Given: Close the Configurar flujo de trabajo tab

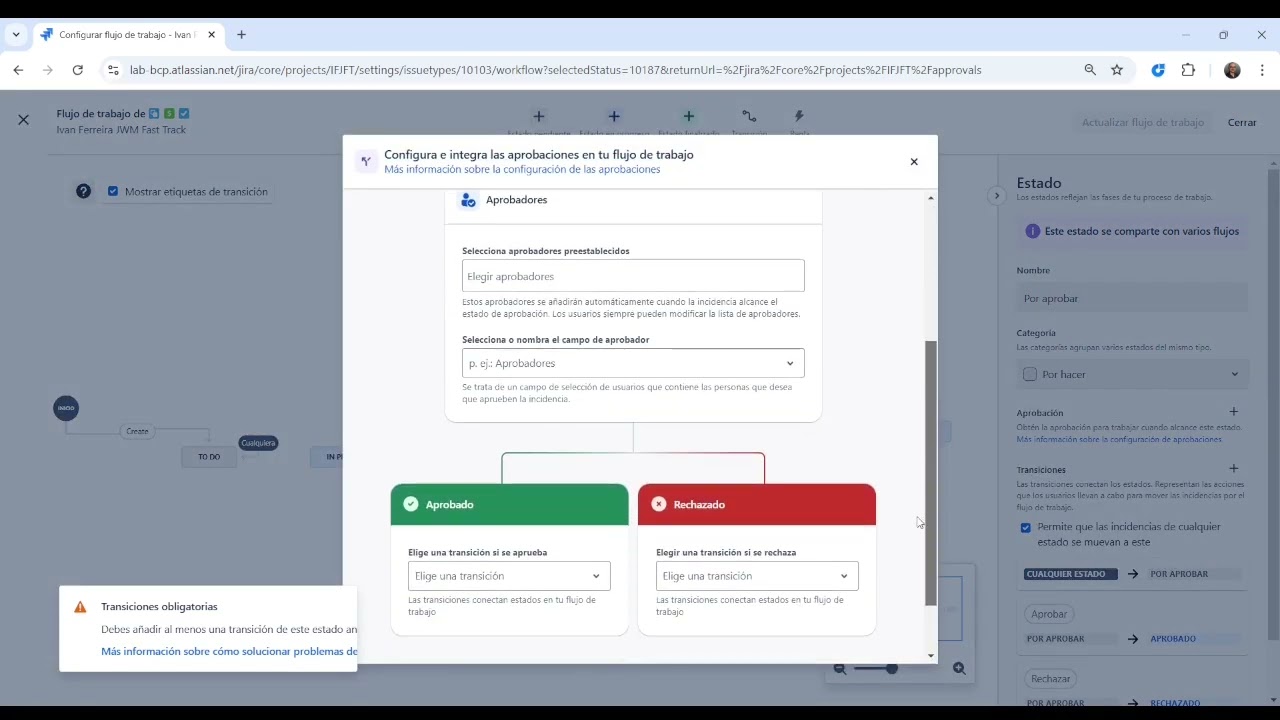Looking at the screenshot, I should [x=211, y=35].
